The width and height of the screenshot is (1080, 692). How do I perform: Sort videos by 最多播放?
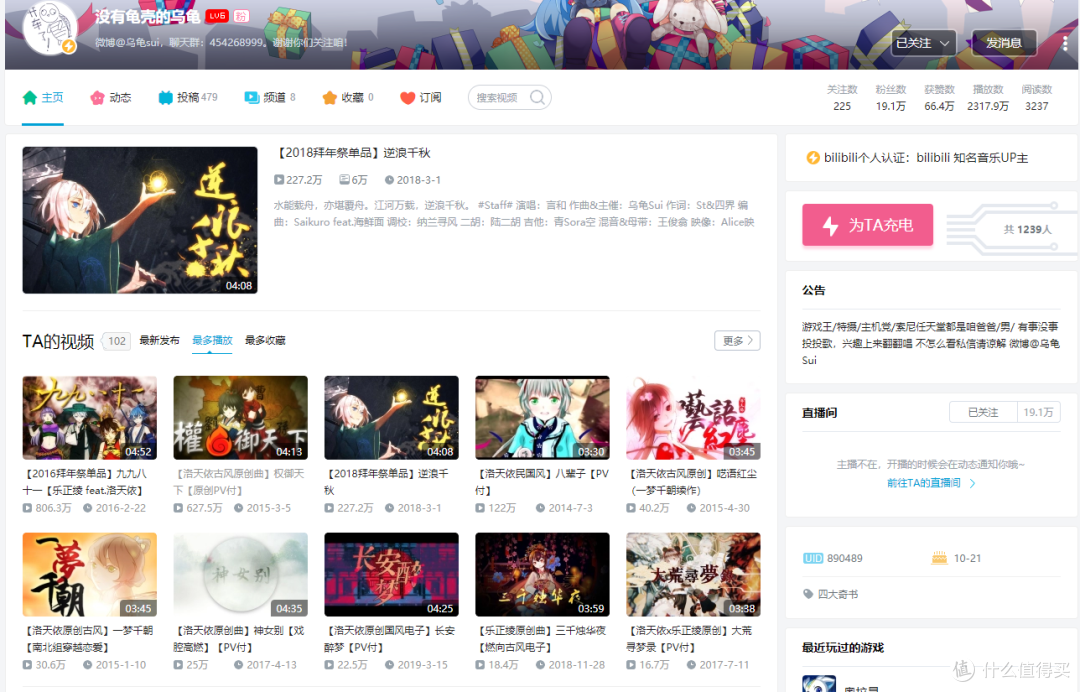click(x=212, y=340)
